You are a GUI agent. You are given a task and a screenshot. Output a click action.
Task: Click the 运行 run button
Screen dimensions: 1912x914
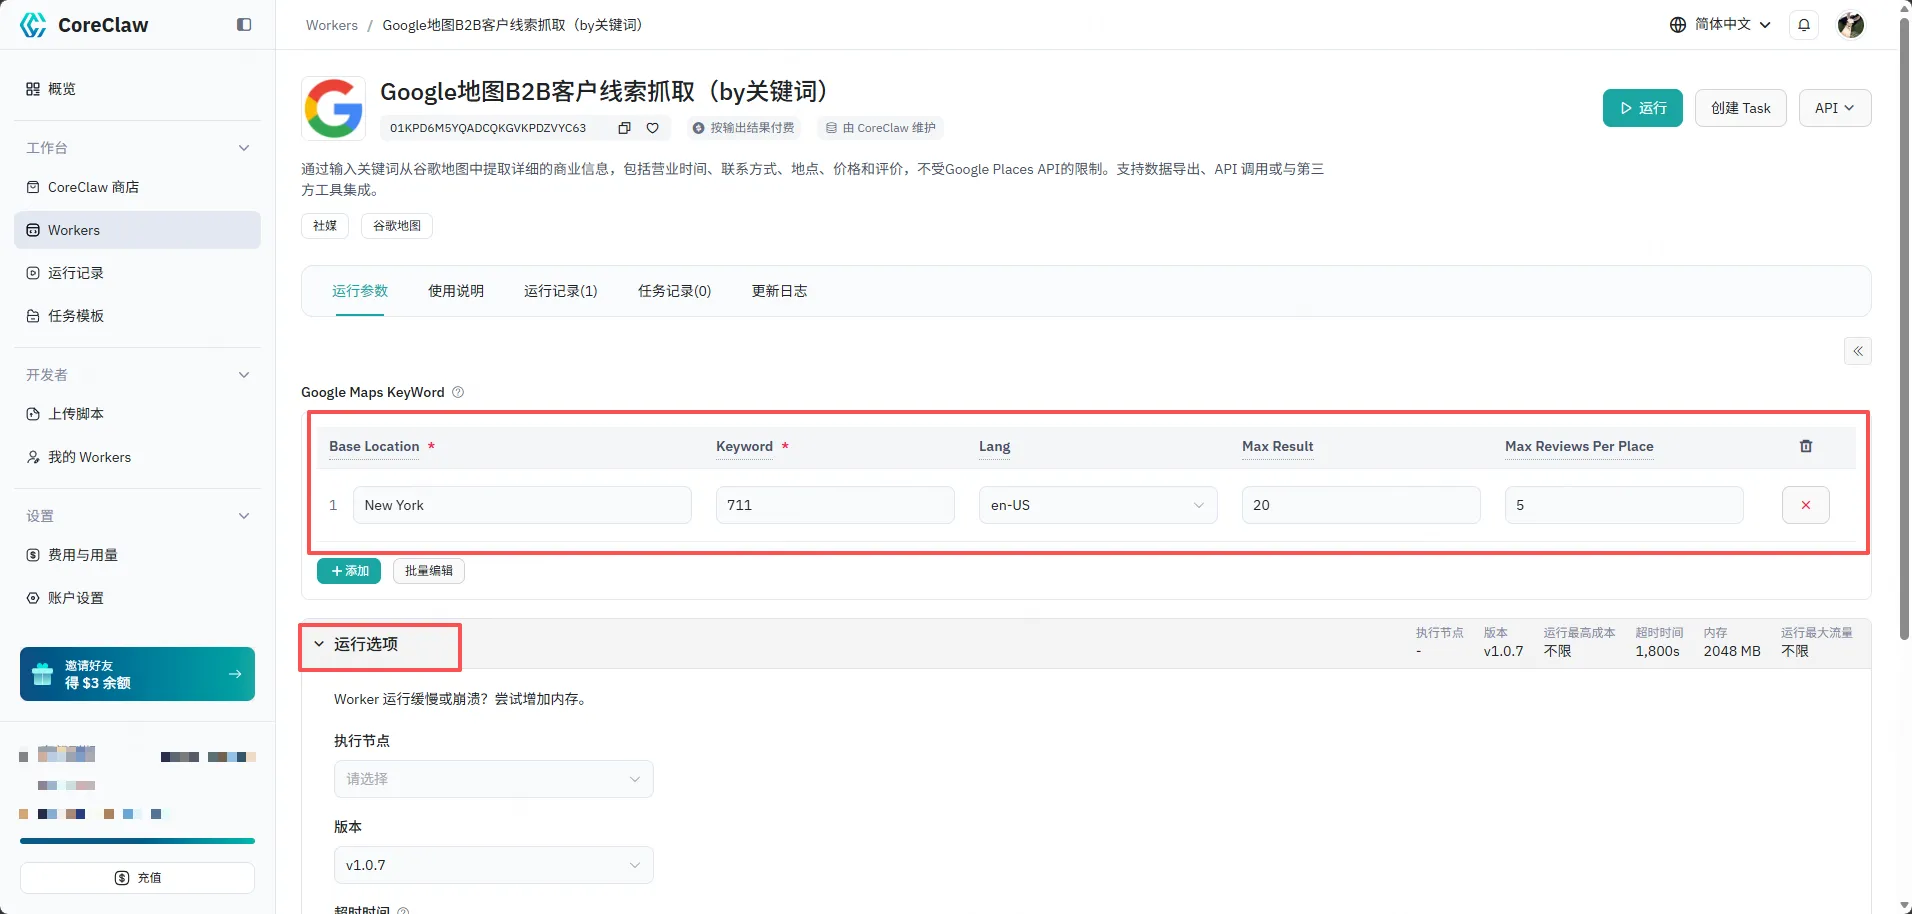1642,108
